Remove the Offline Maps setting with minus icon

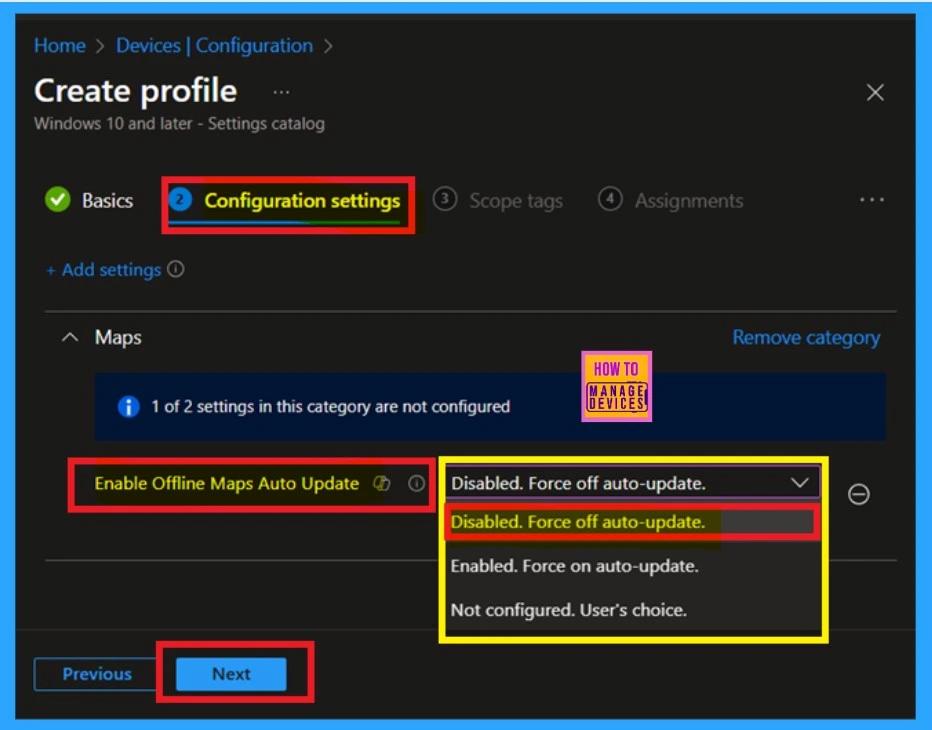pyautogui.click(x=858, y=495)
